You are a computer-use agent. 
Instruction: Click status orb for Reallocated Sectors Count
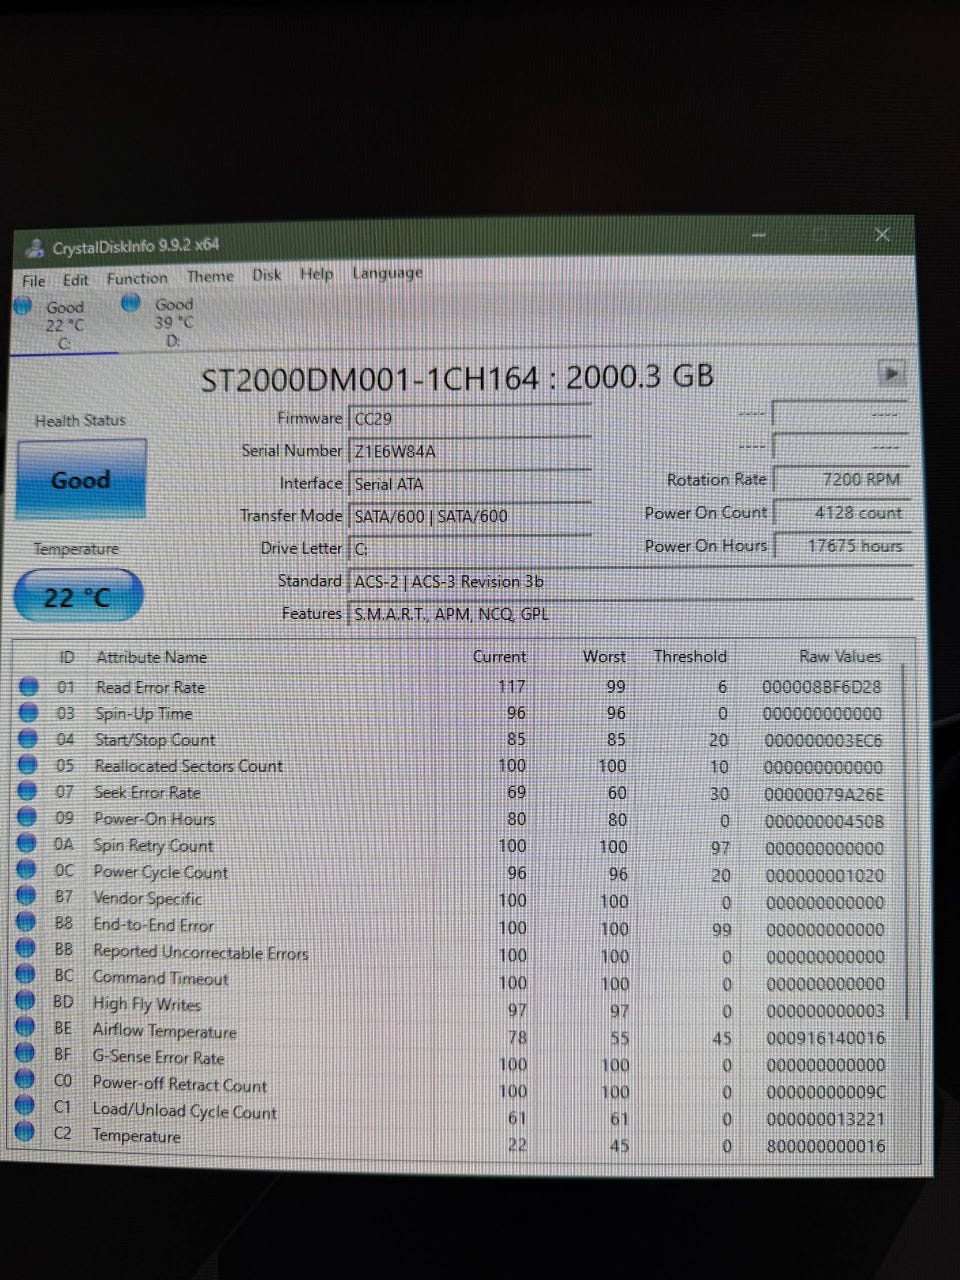pos(29,766)
